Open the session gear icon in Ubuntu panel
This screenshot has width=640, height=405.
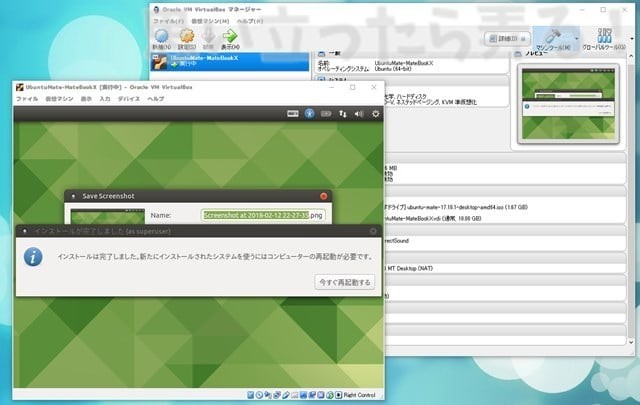tap(376, 114)
